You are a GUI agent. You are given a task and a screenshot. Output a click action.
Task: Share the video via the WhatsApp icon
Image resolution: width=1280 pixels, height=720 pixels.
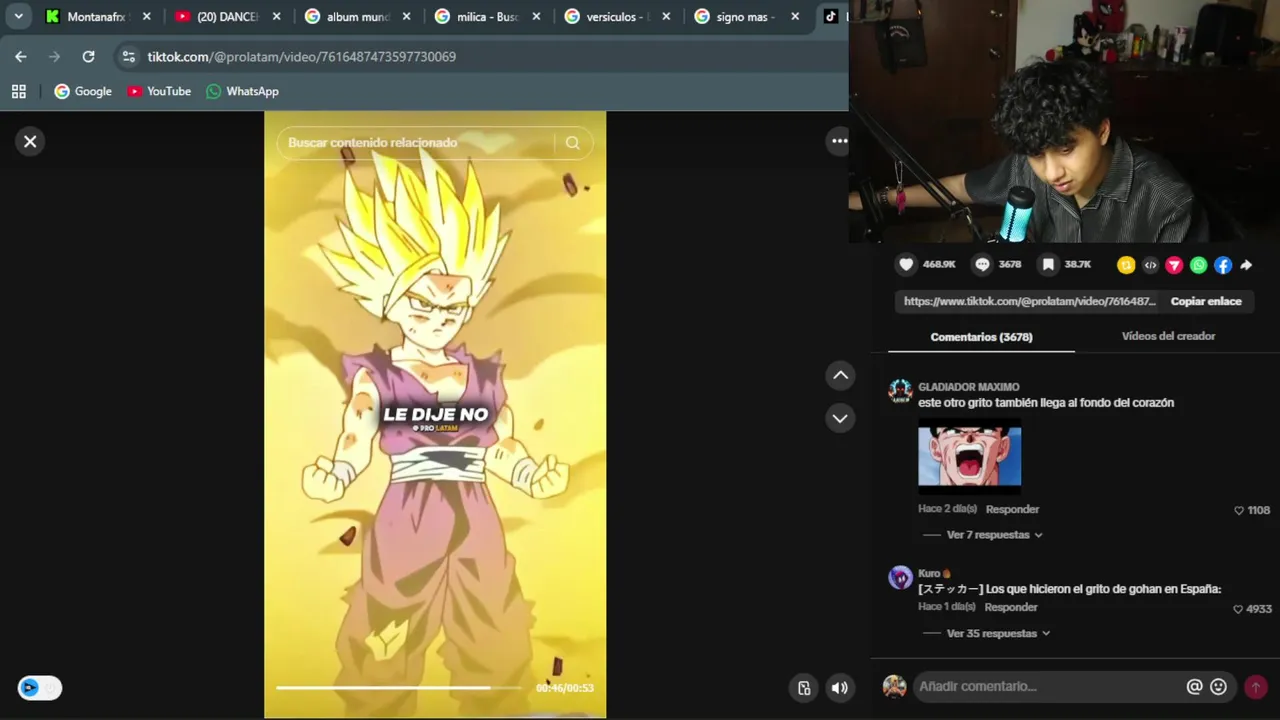(x=1198, y=265)
